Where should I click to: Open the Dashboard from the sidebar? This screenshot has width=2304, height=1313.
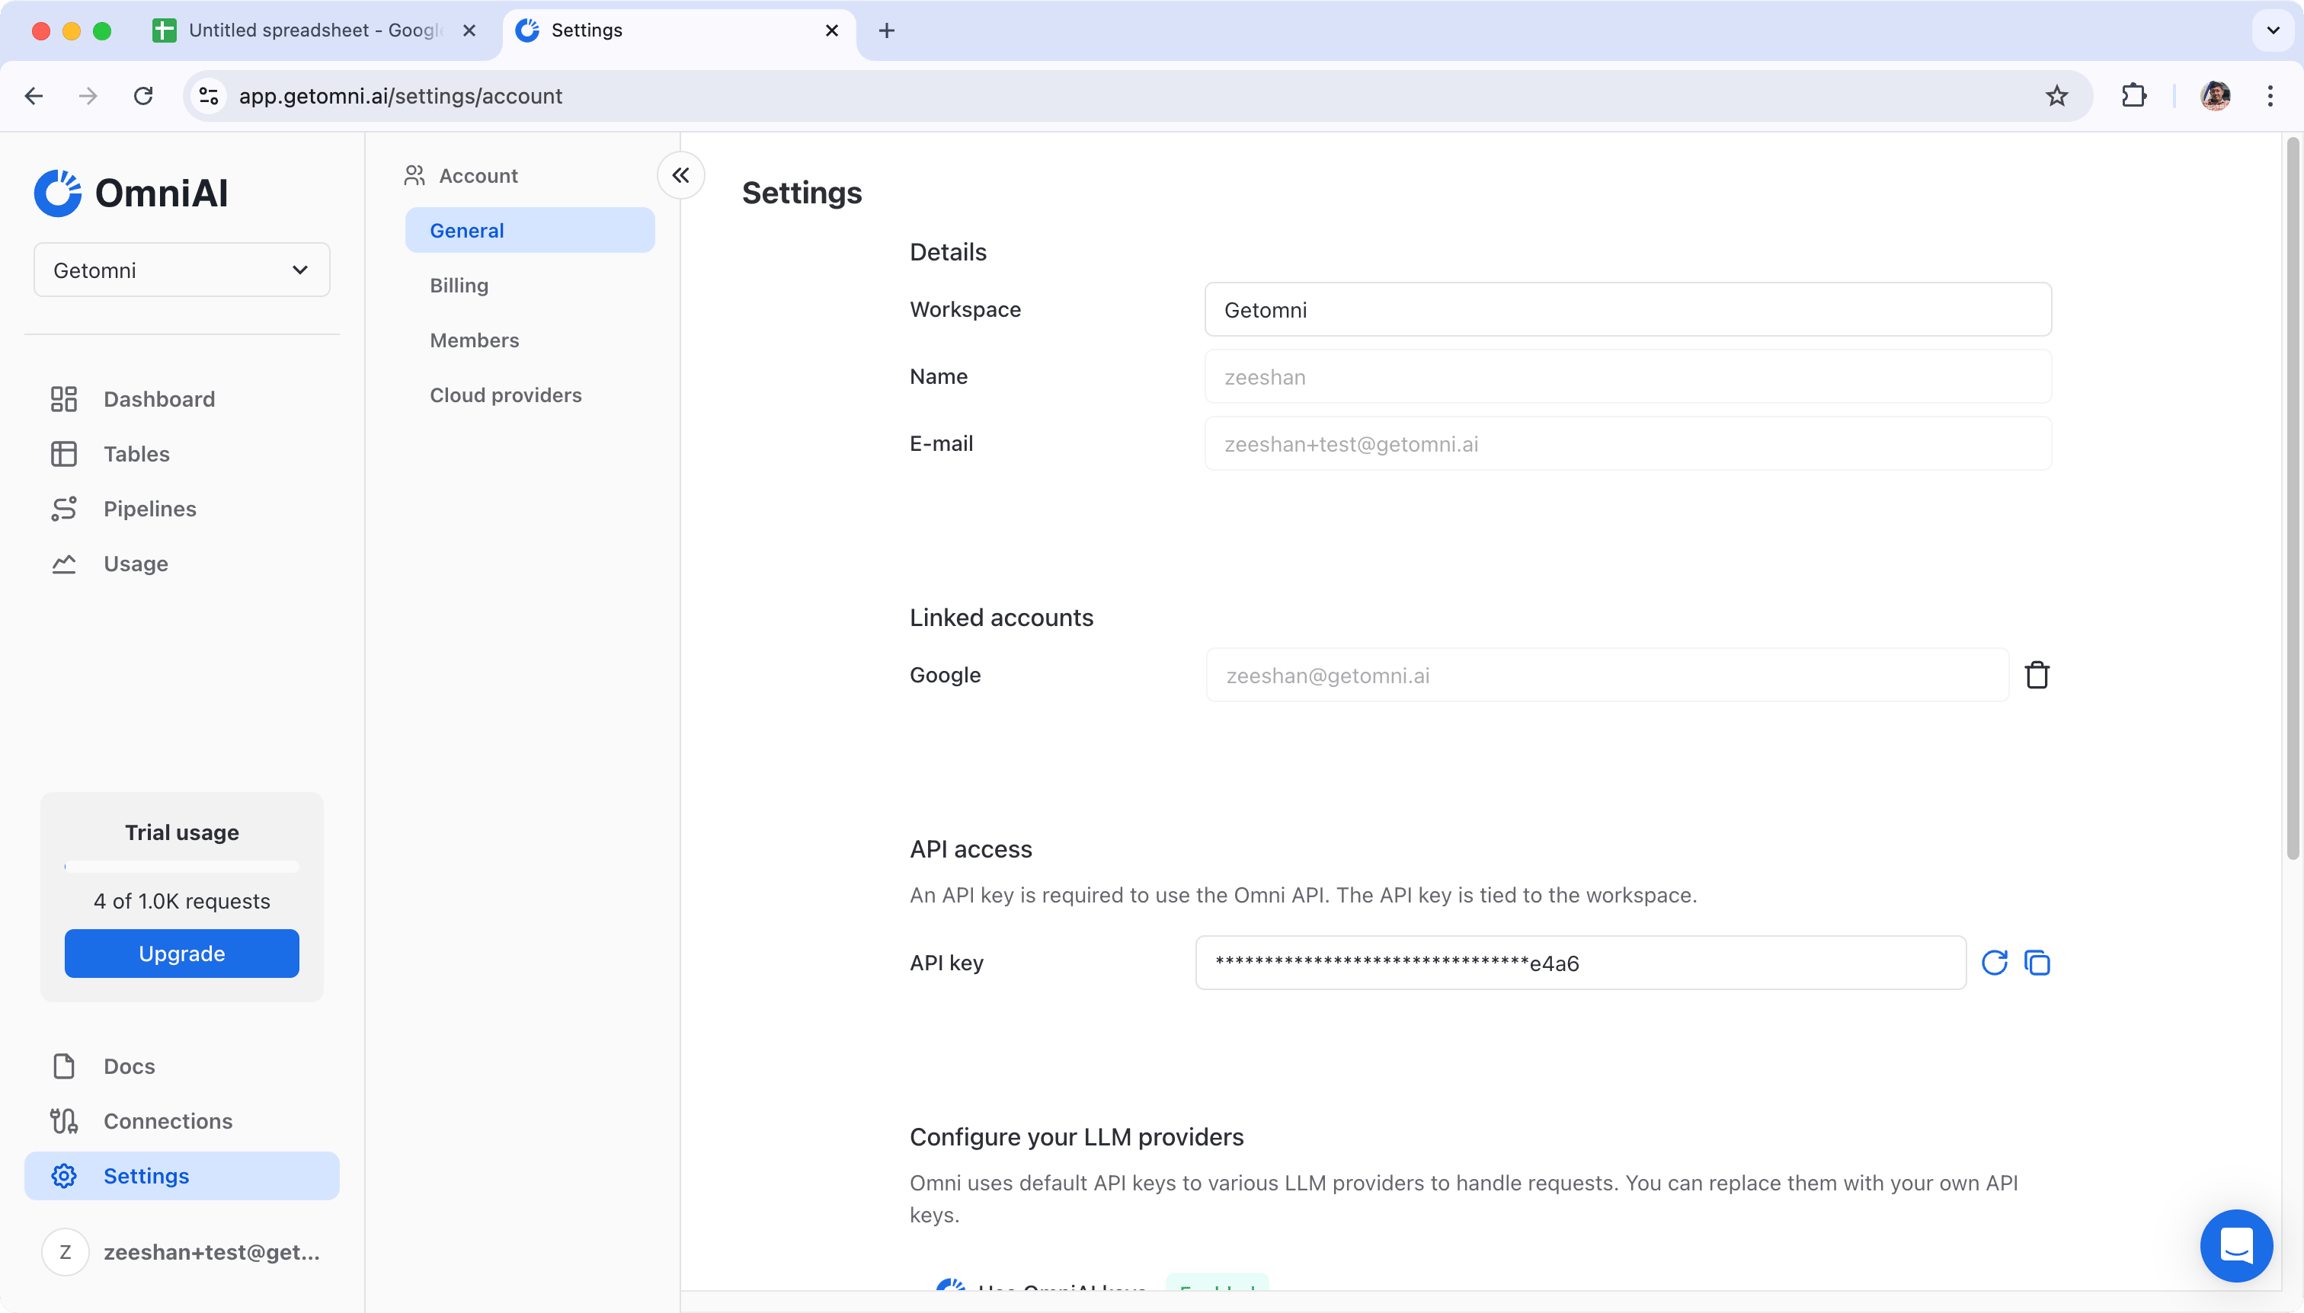158,398
